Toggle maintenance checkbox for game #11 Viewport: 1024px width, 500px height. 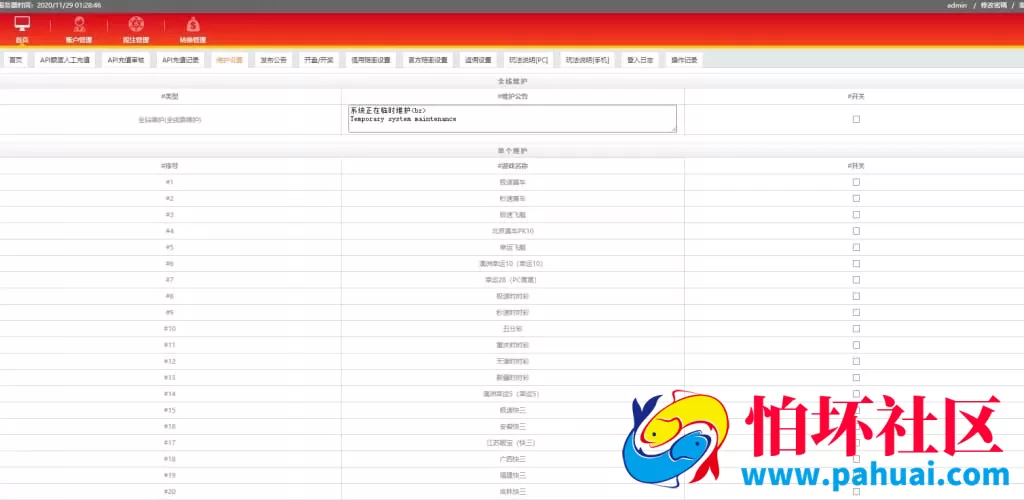[856, 345]
